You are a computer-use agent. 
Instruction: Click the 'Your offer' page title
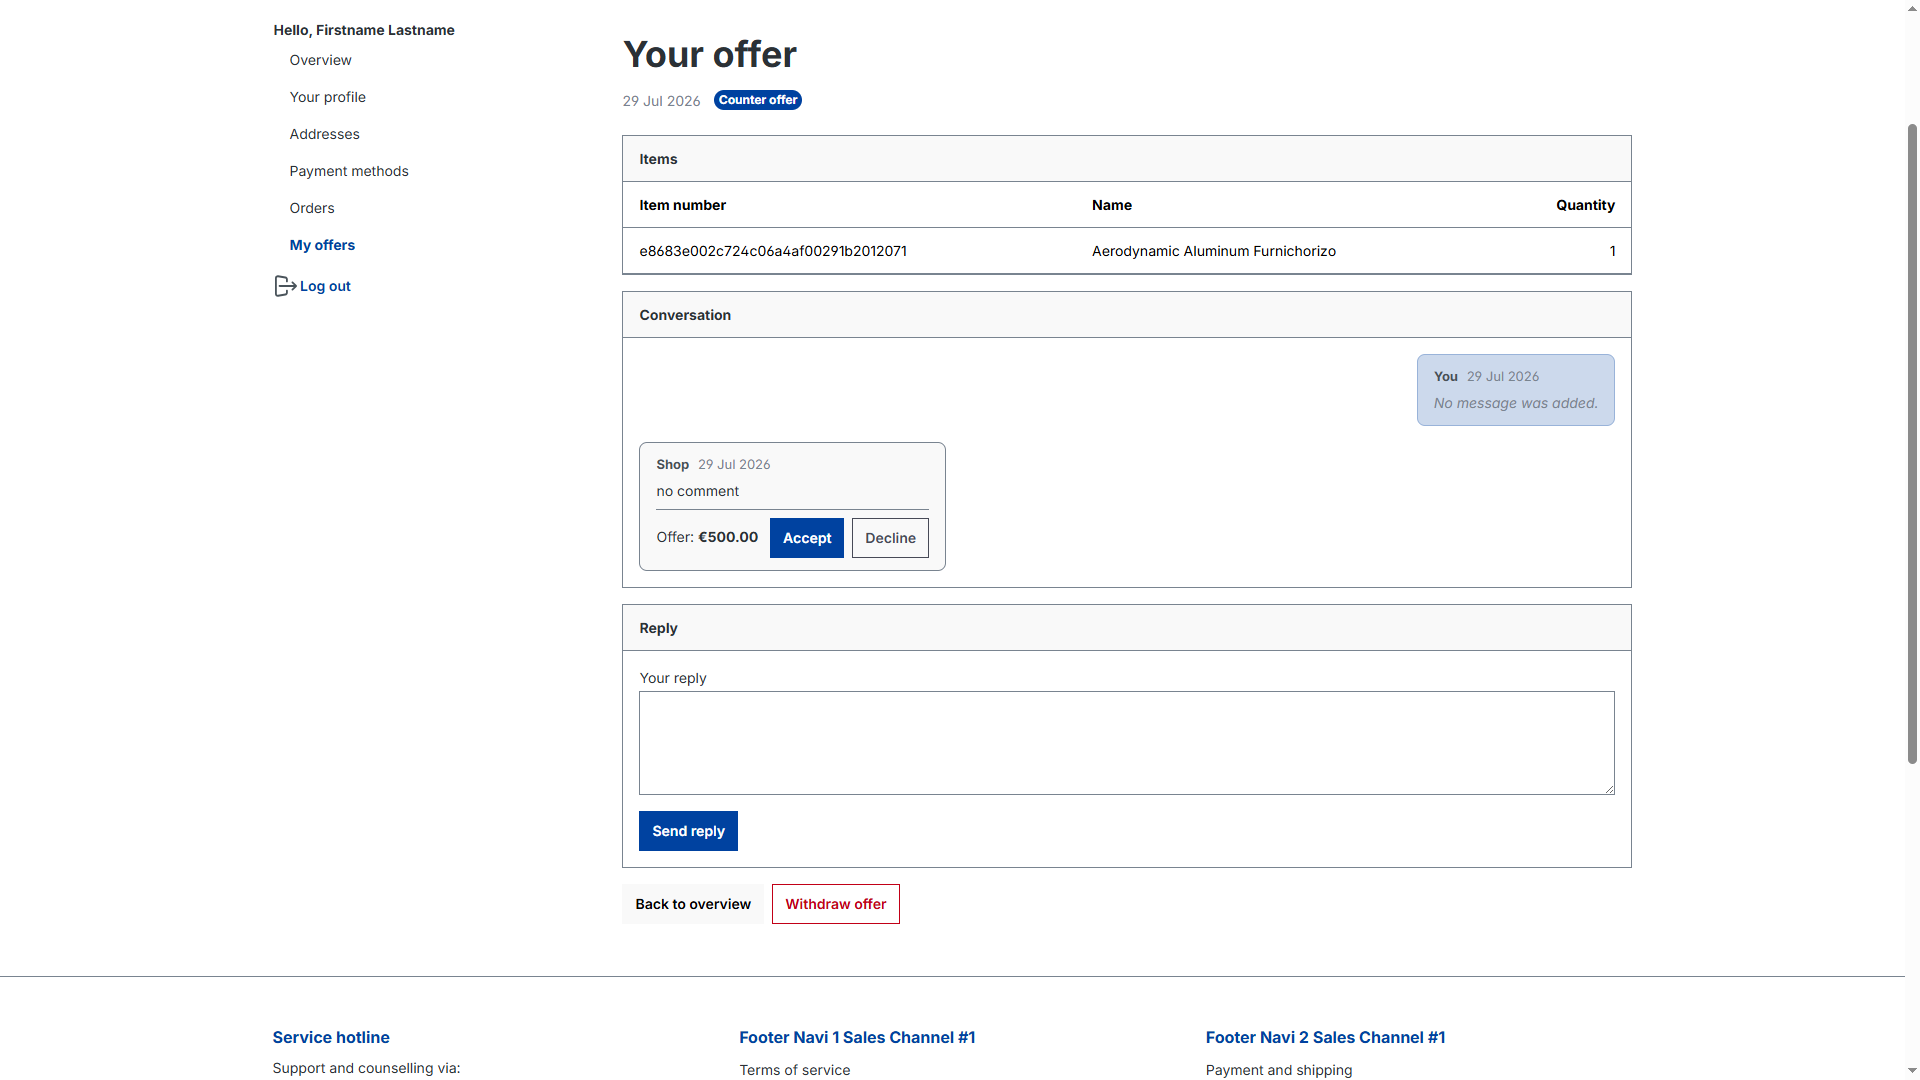pos(710,54)
